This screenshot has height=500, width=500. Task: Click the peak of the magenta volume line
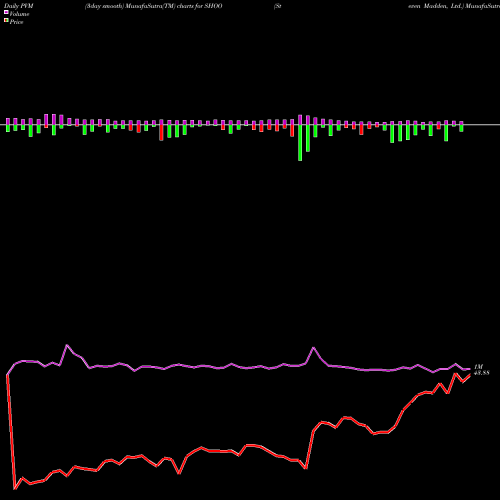(67, 345)
